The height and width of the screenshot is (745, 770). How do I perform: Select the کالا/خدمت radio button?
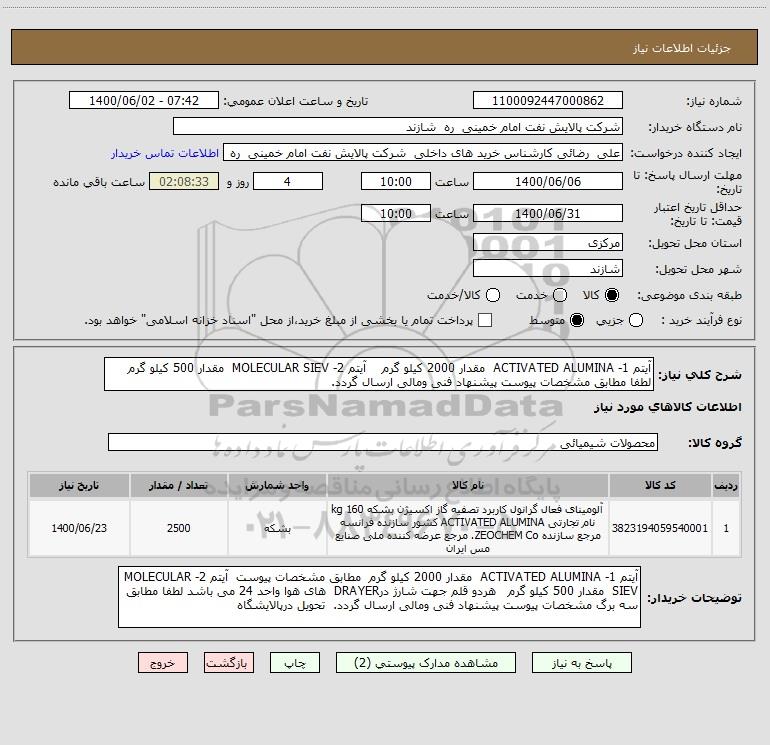pos(493,295)
